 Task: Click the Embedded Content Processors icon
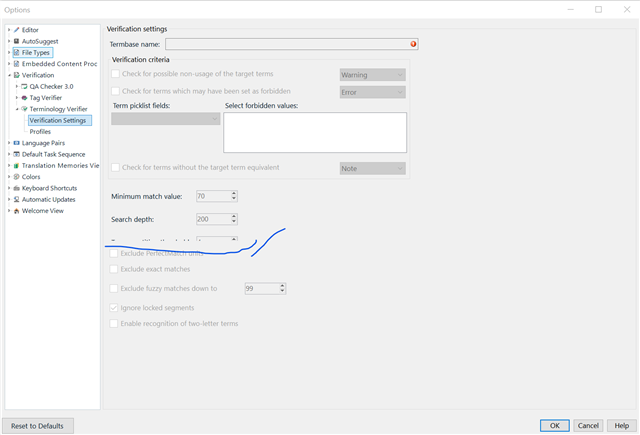click(16, 64)
